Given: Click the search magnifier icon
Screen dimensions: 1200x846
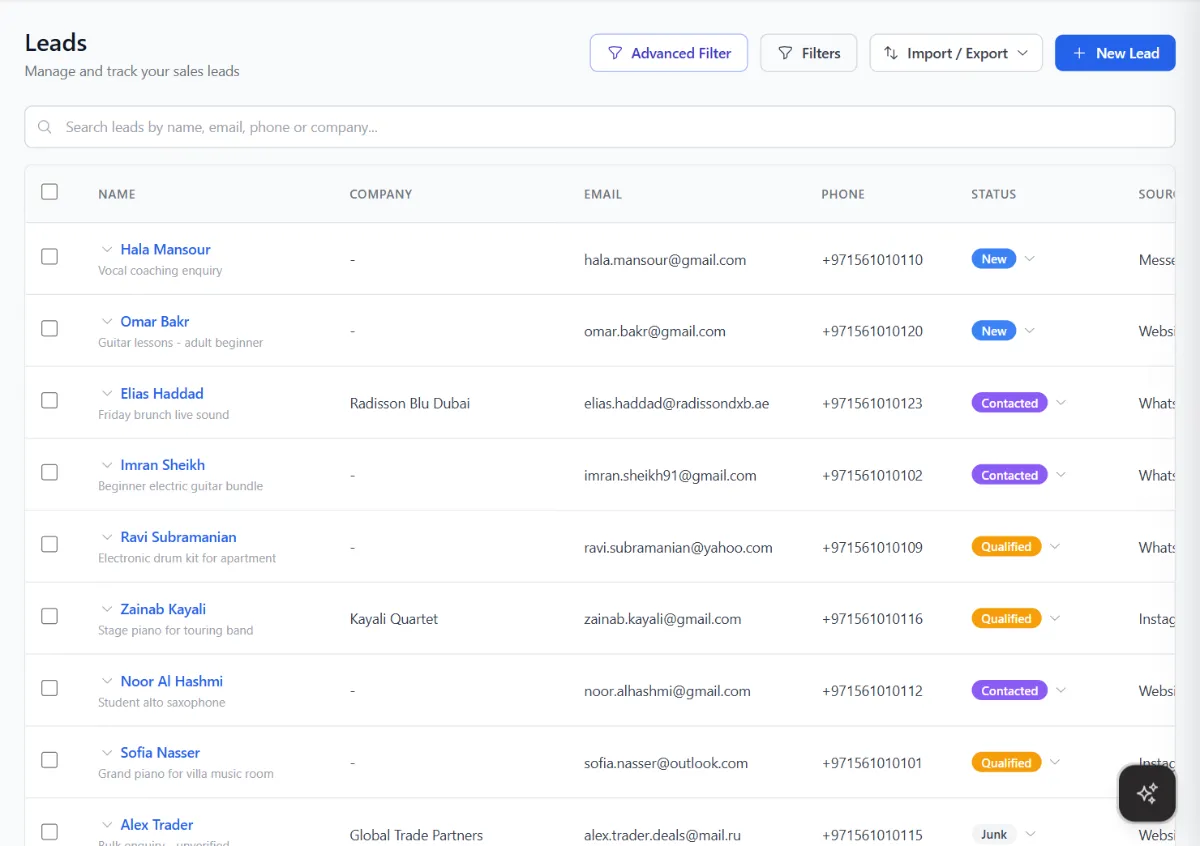Looking at the screenshot, I should point(45,127).
